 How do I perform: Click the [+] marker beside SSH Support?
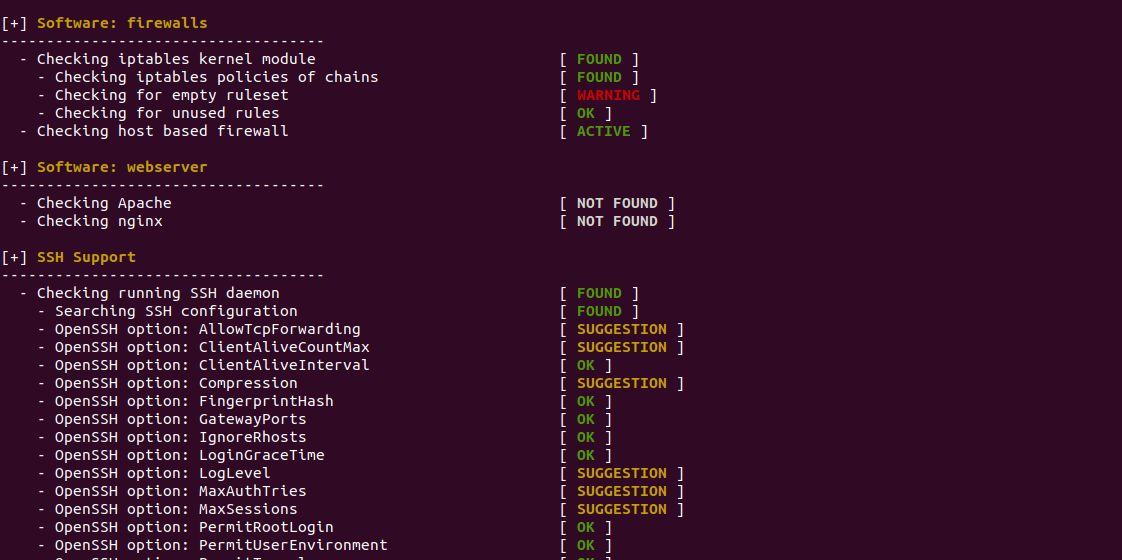pyautogui.click(x=14, y=257)
